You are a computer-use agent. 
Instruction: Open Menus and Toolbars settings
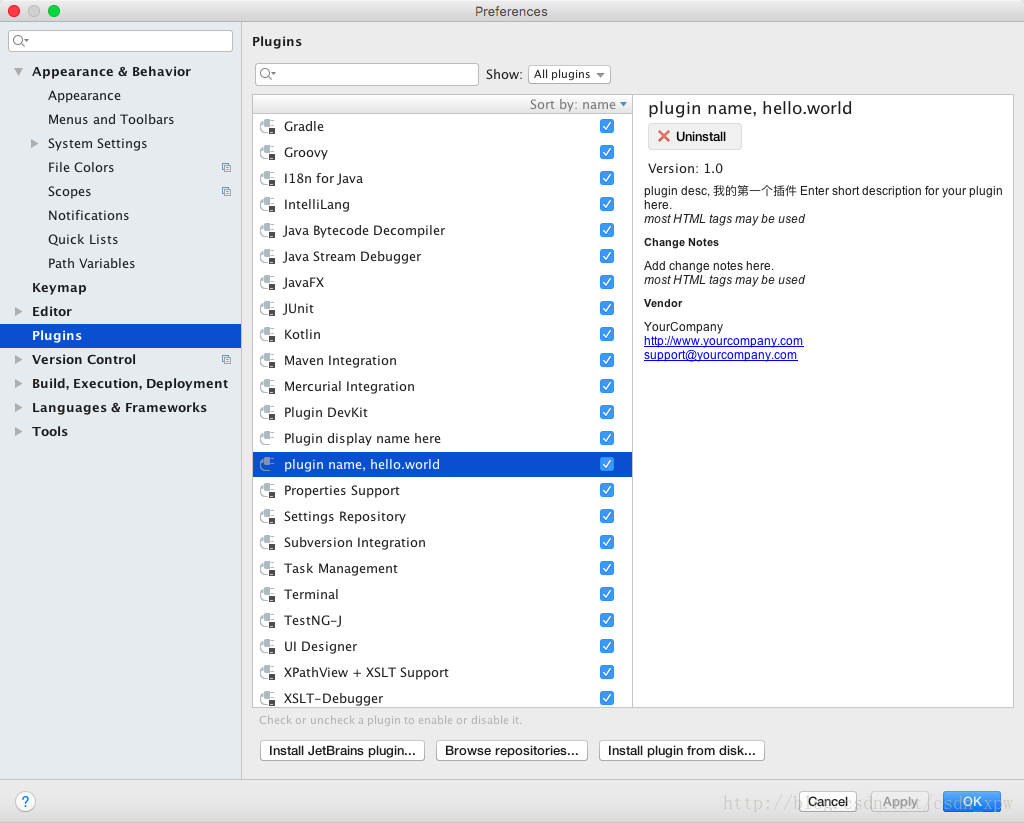(x=111, y=120)
